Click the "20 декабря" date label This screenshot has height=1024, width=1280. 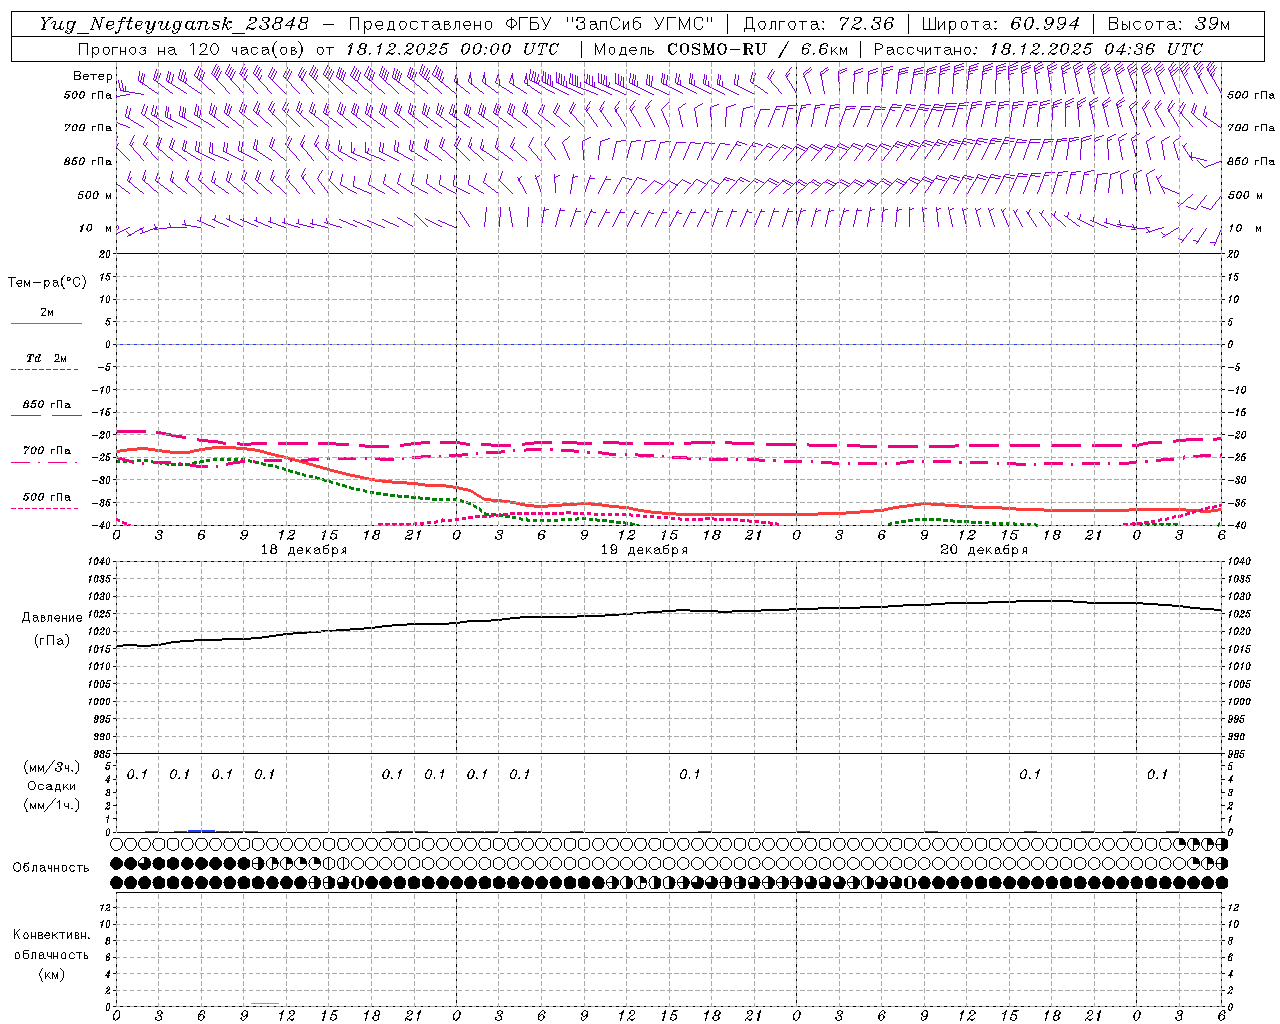pyautogui.click(x=984, y=550)
